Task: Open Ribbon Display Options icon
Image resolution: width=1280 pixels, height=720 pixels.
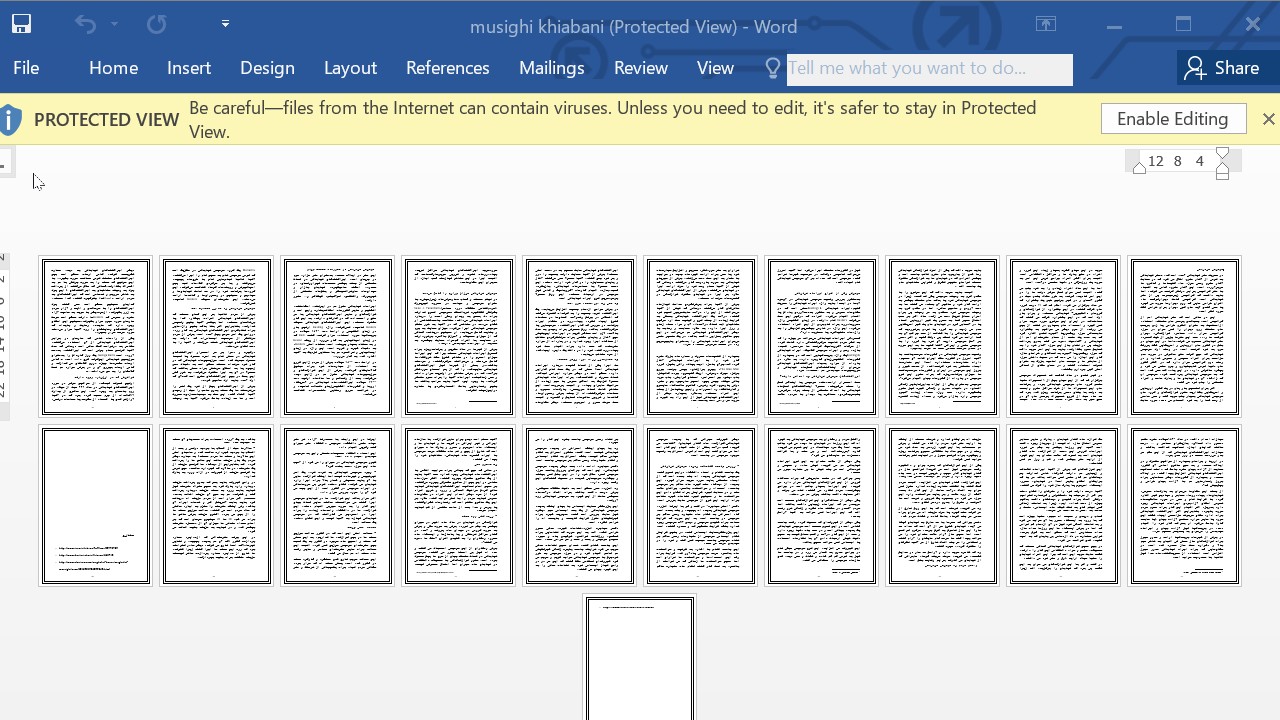Action: coord(1046,24)
